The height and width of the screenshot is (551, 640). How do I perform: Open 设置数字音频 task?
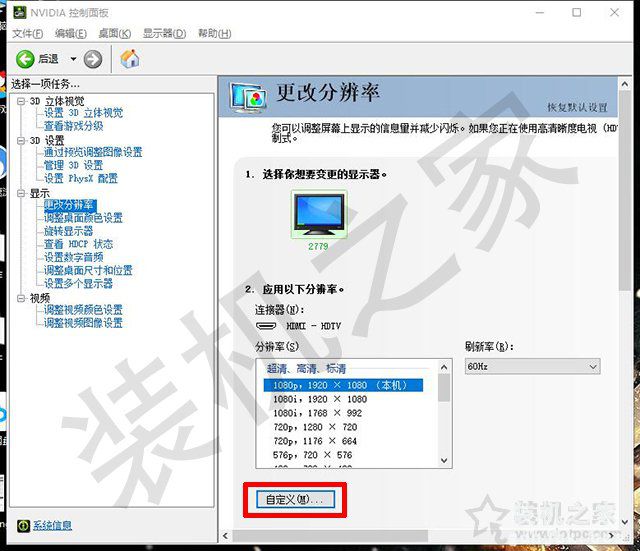click(73, 258)
